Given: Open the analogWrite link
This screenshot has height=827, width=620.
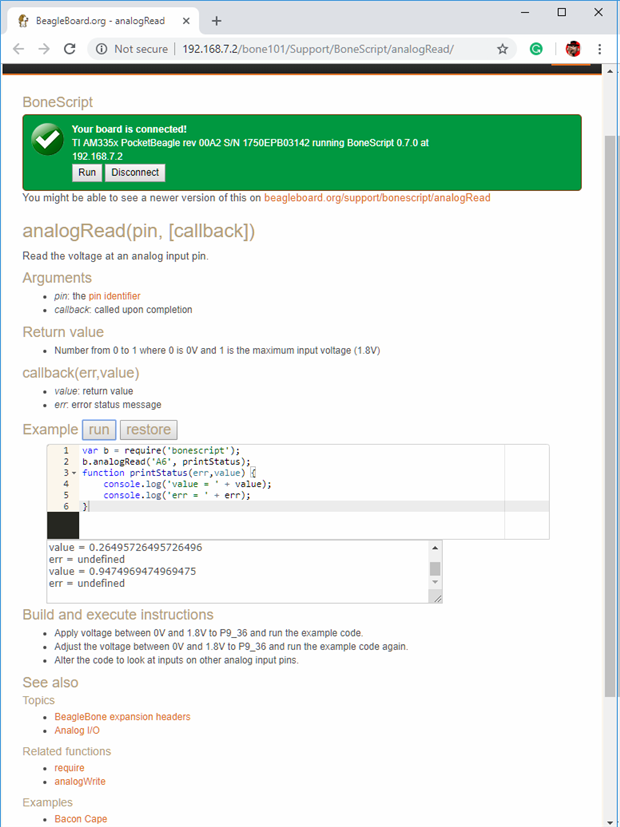Looking at the screenshot, I should [80, 782].
